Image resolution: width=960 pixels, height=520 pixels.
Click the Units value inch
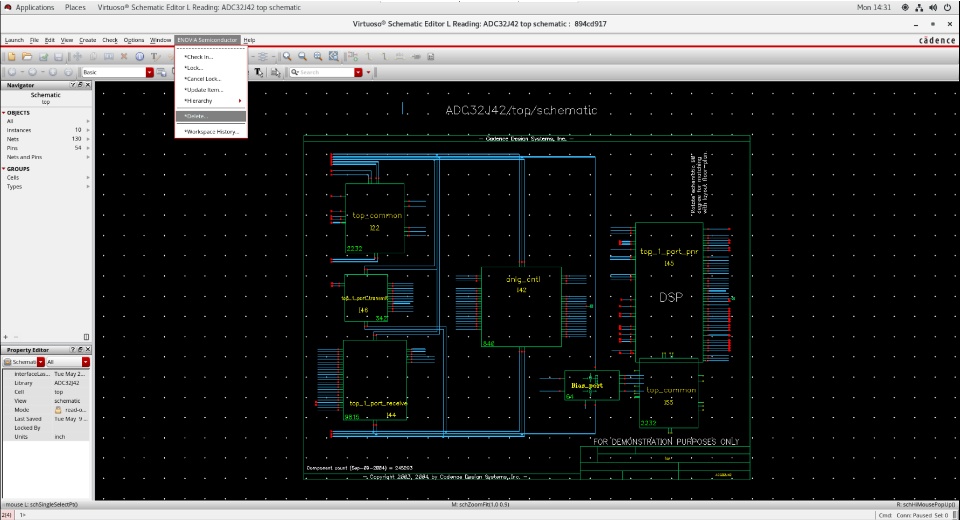pyautogui.click(x=59, y=437)
